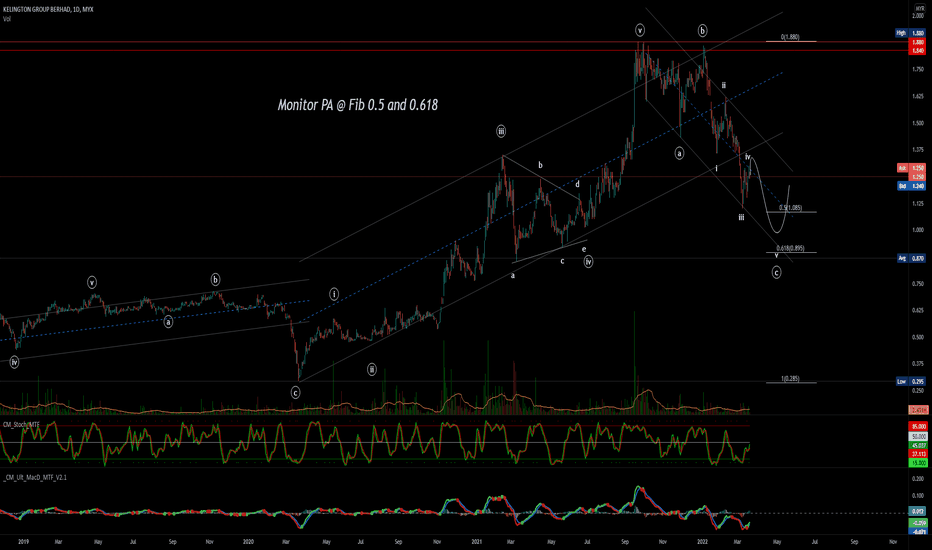The image size is (932, 550).
Task: Open the MYR currency selector on price axis
Action: point(920,9)
